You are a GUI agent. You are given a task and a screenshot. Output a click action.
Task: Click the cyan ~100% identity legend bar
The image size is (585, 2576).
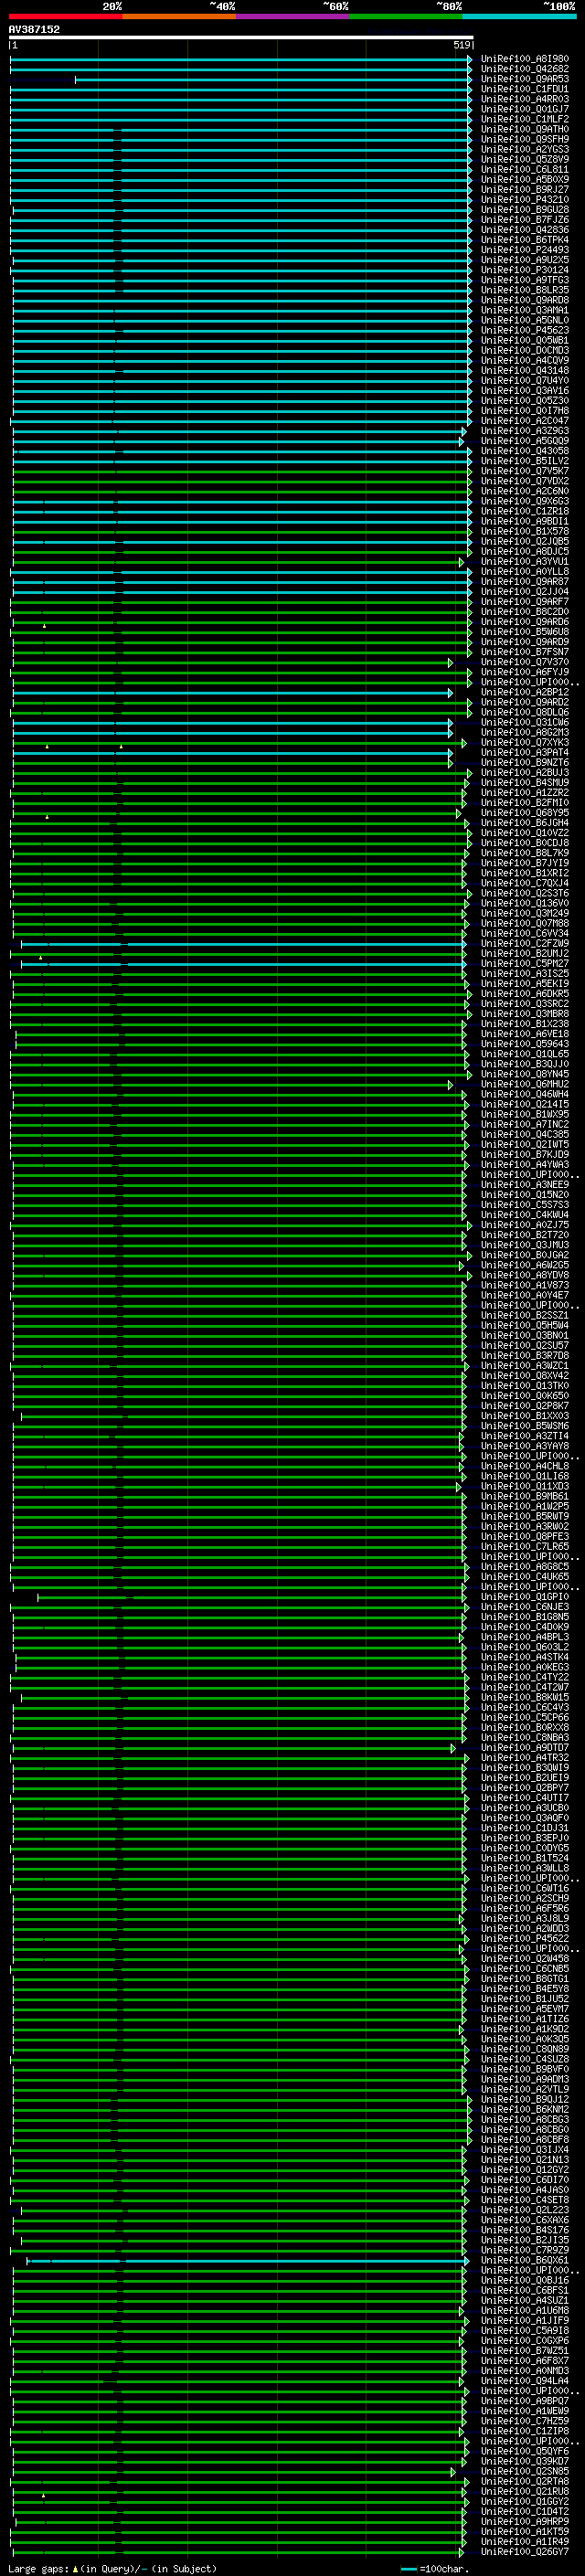coord(519,17)
